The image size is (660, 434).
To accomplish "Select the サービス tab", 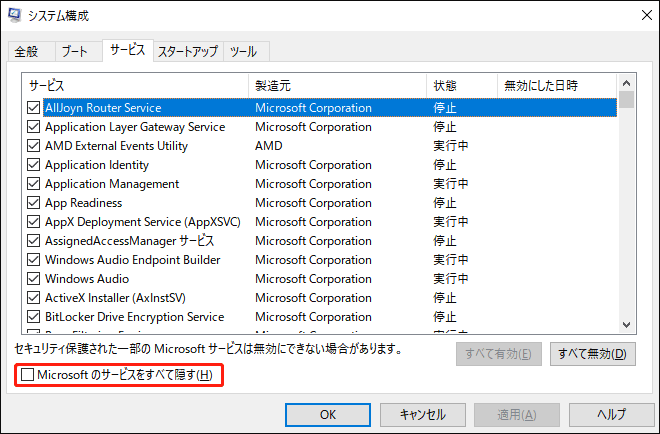I will (128, 50).
